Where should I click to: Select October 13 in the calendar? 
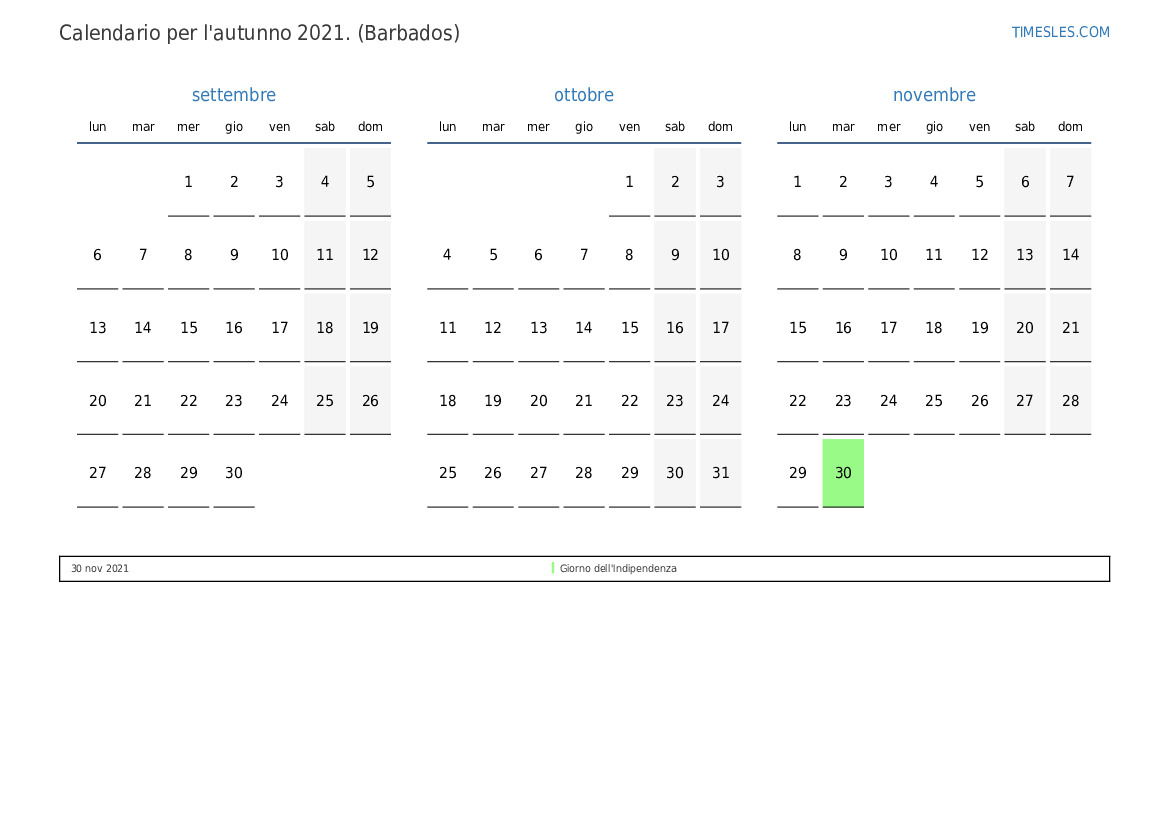[x=538, y=327]
